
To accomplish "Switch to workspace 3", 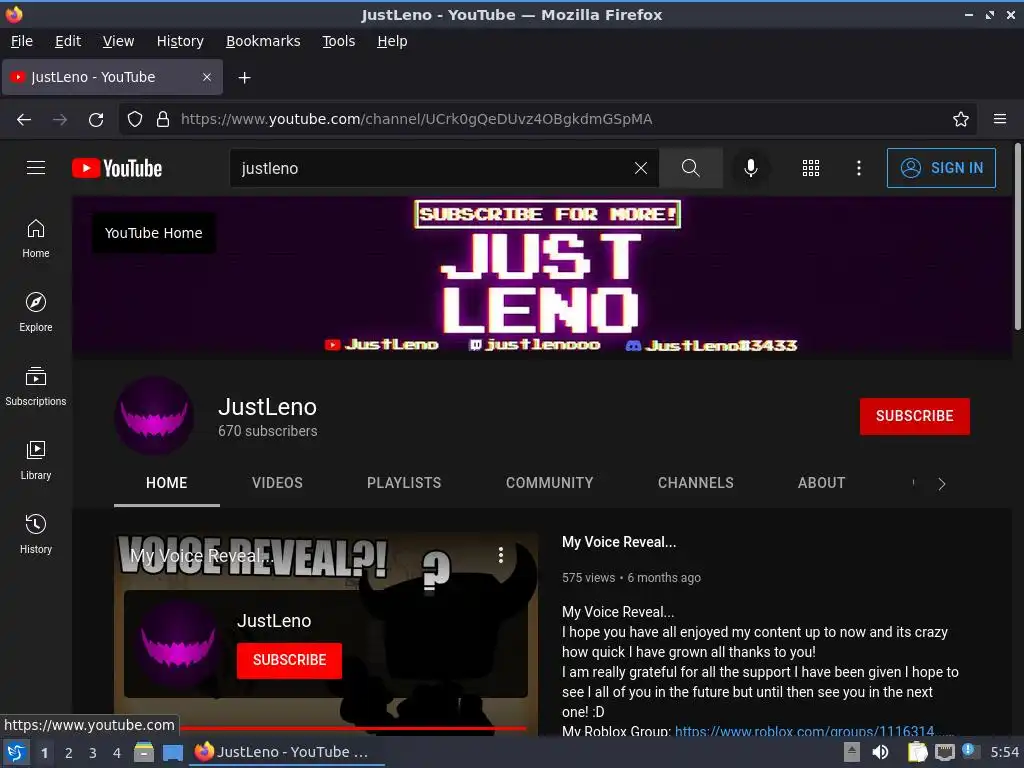I will [93, 753].
